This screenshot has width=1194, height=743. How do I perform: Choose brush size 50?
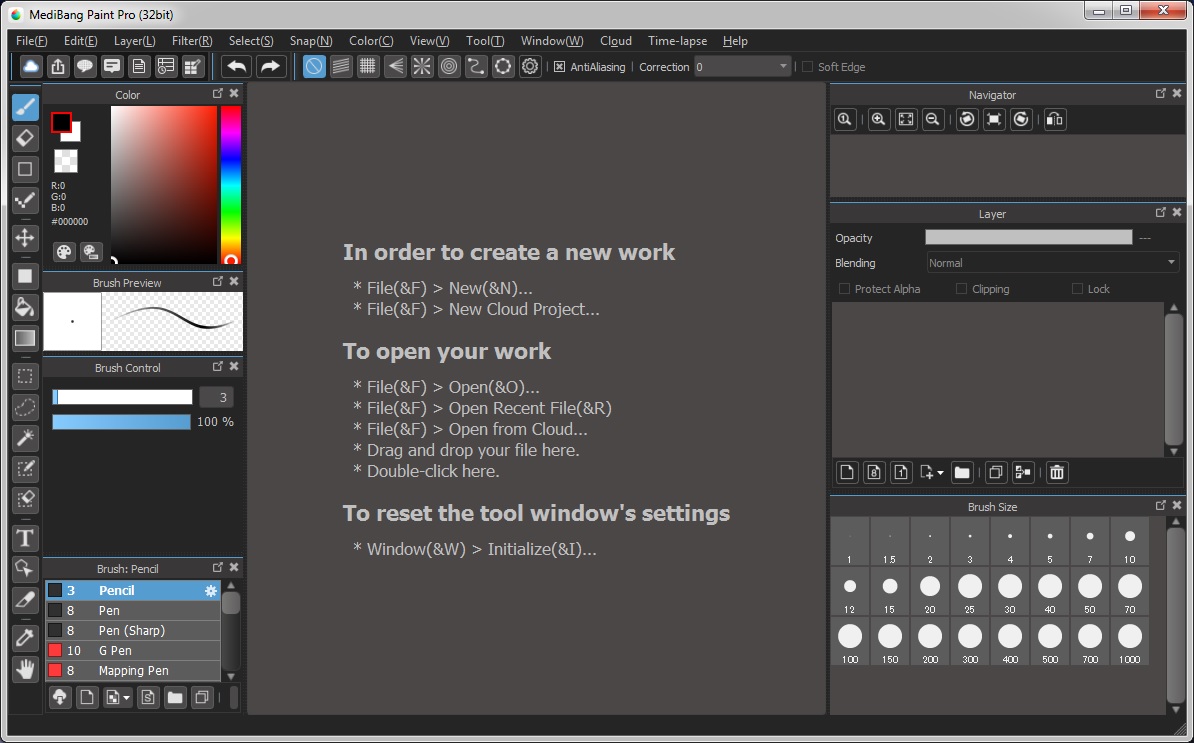pos(1089,587)
